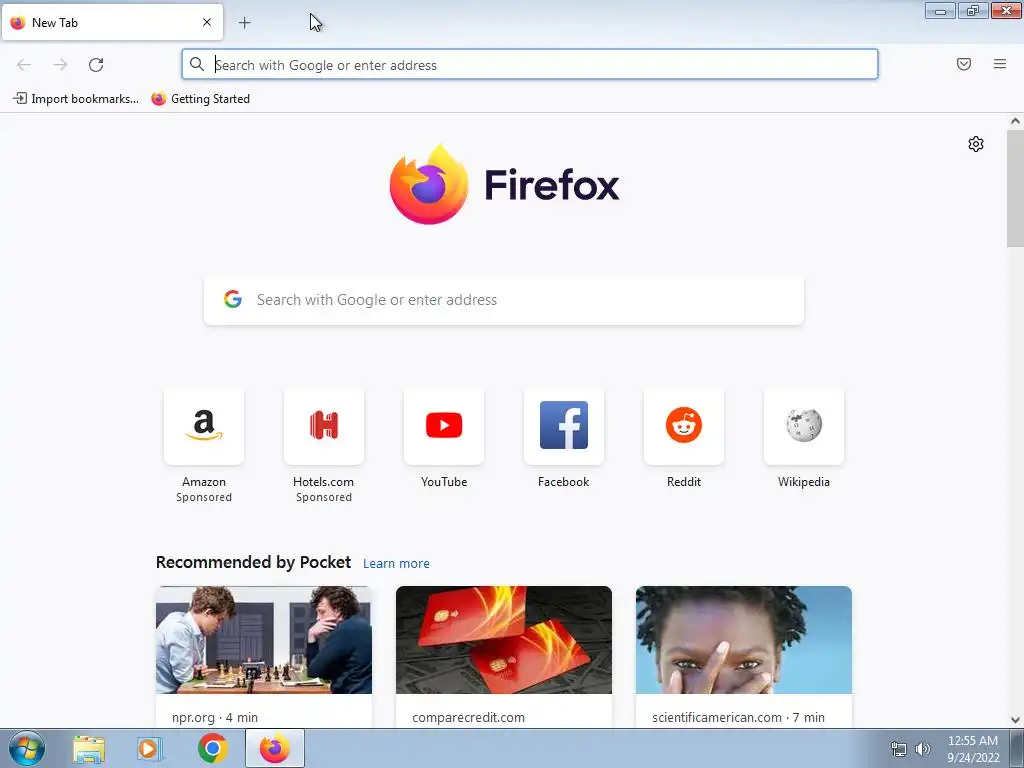Open Windows Explorer from taskbar
Image resolution: width=1024 pixels, height=768 pixels.
click(x=89, y=749)
